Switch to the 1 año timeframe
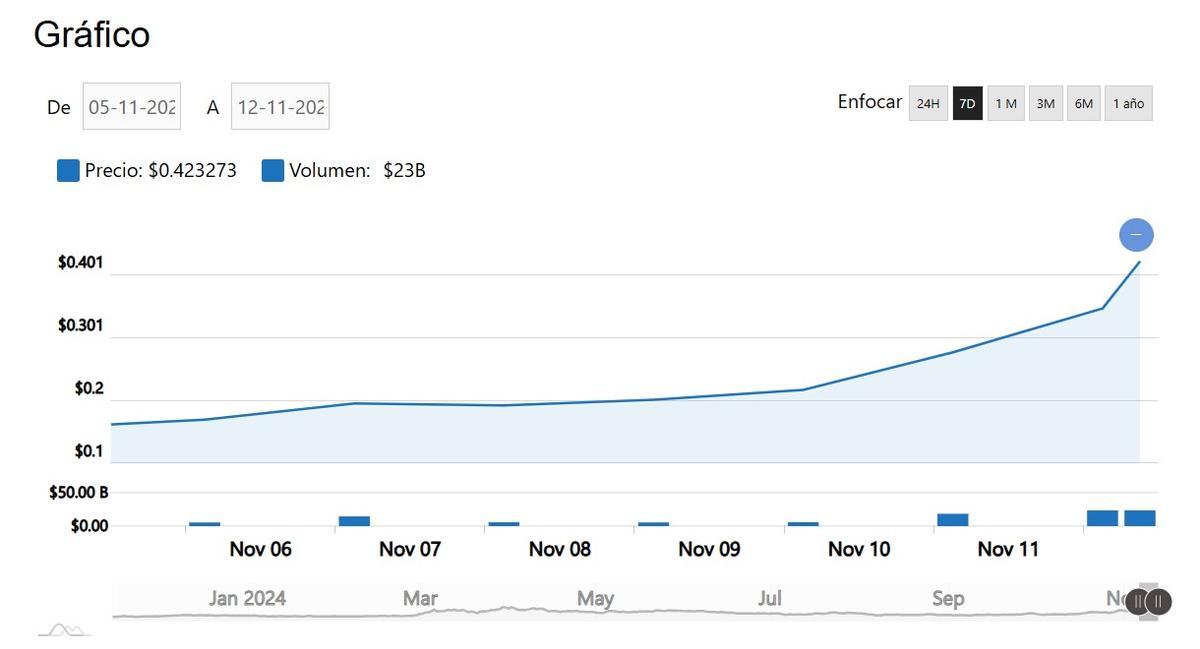The height and width of the screenshot is (649, 1200). pos(1128,103)
